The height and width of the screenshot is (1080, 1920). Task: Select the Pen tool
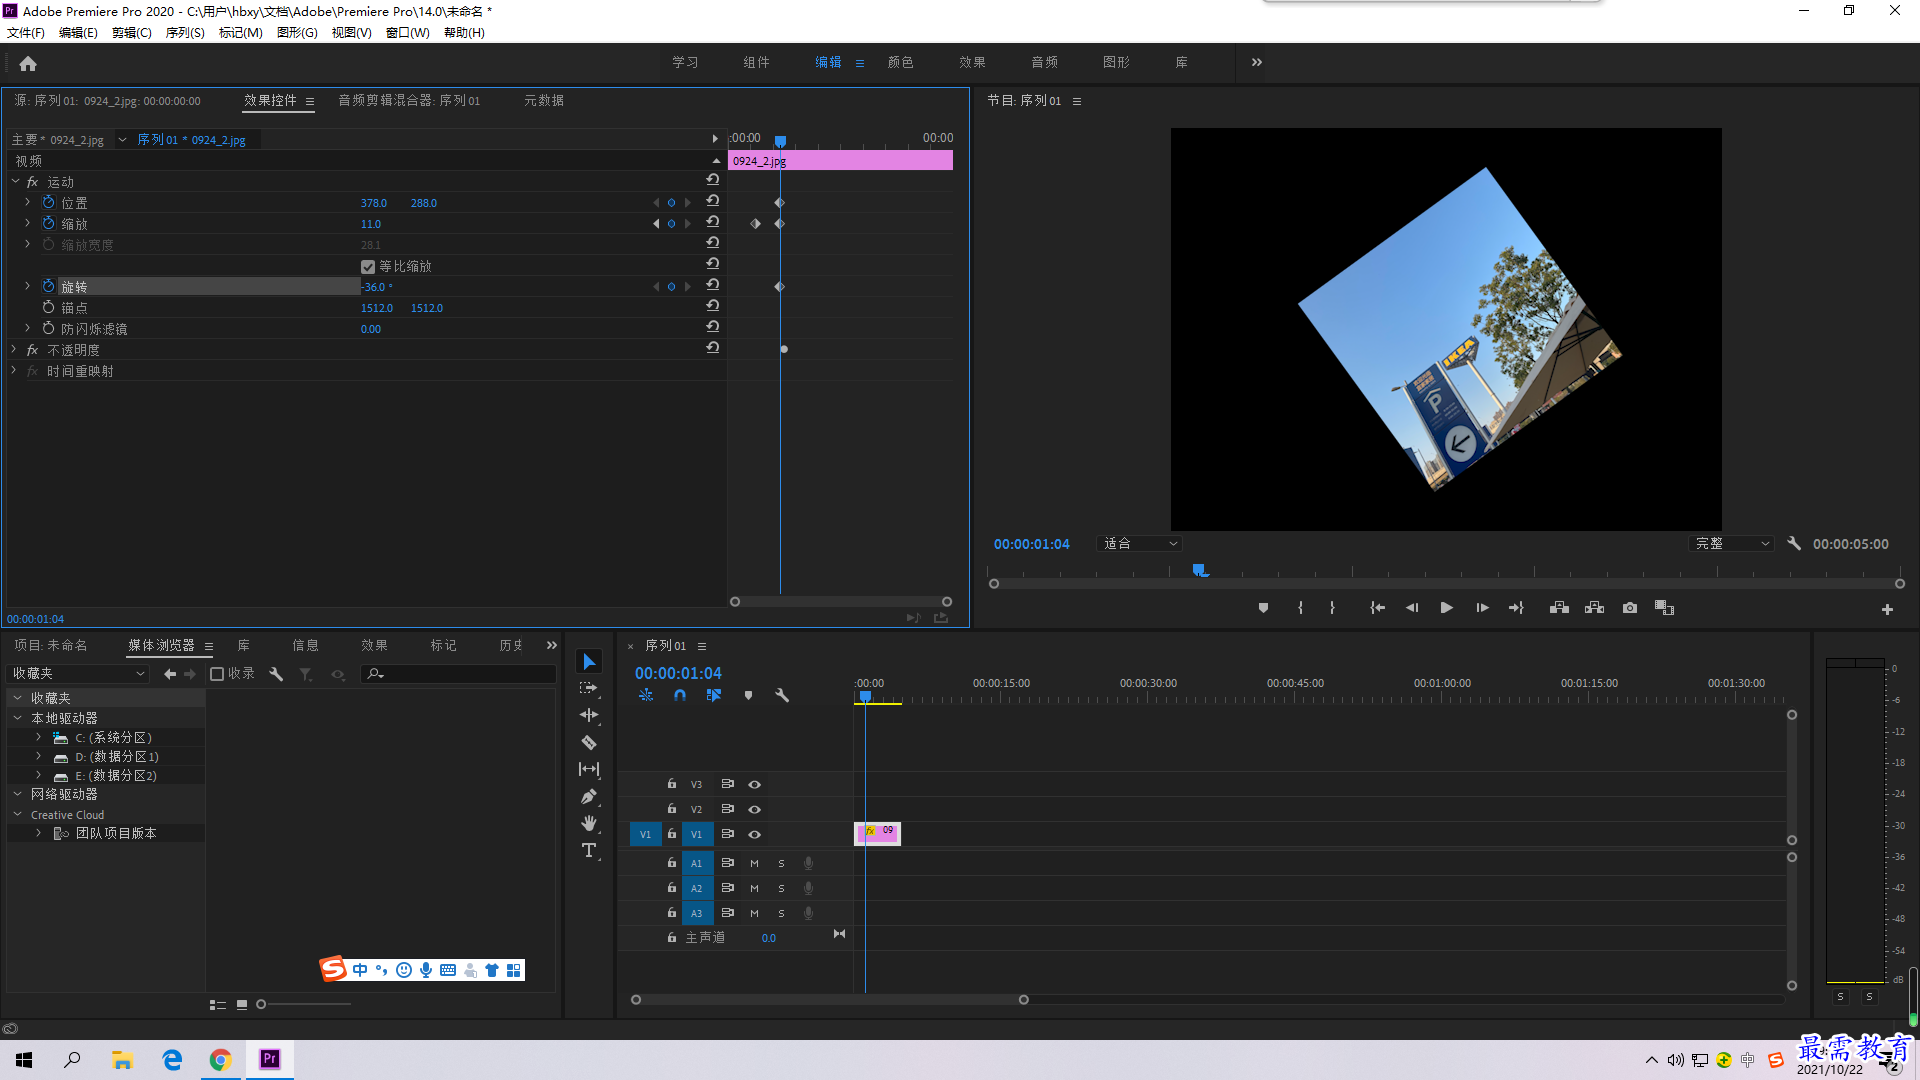coord(589,797)
